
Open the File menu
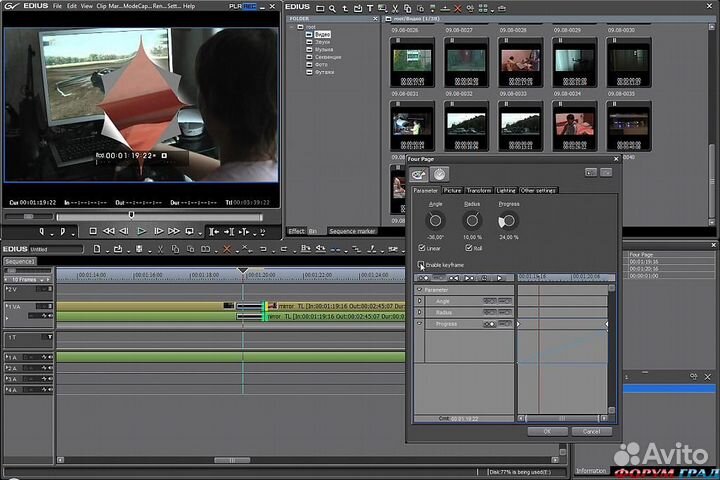point(57,7)
